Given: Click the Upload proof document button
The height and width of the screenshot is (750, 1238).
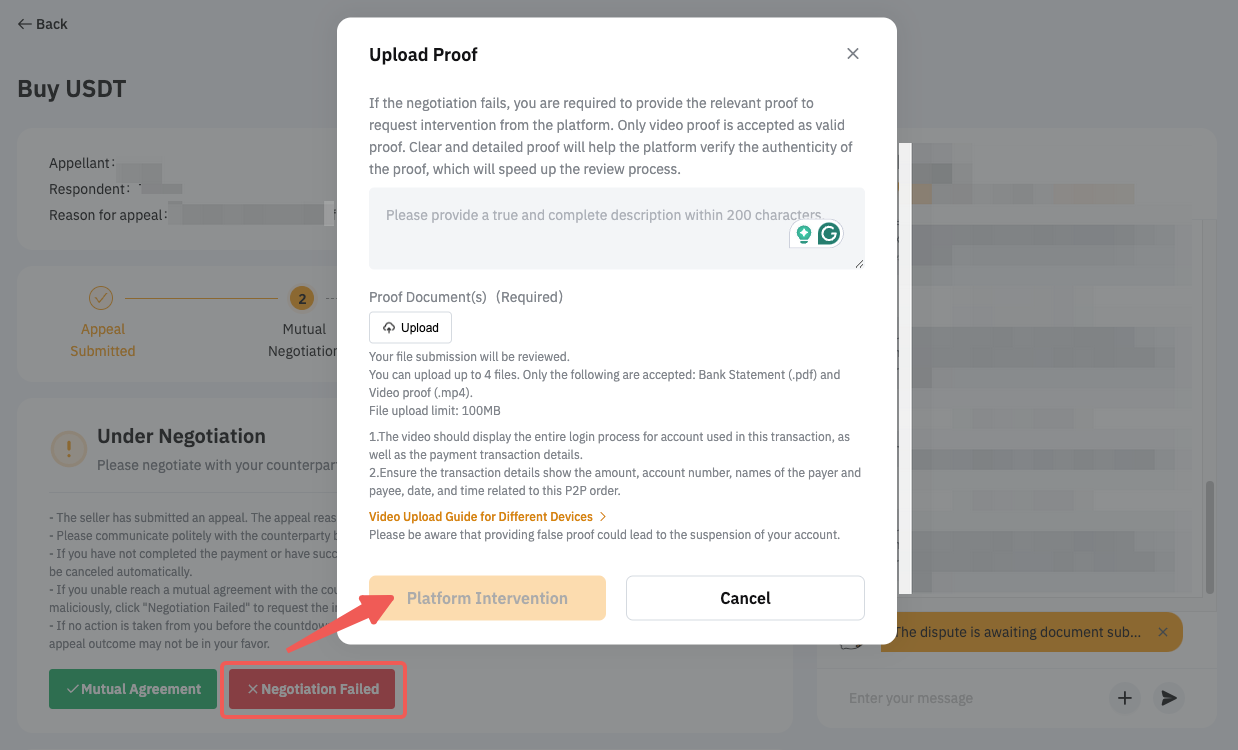Looking at the screenshot, I should [410, 328].
